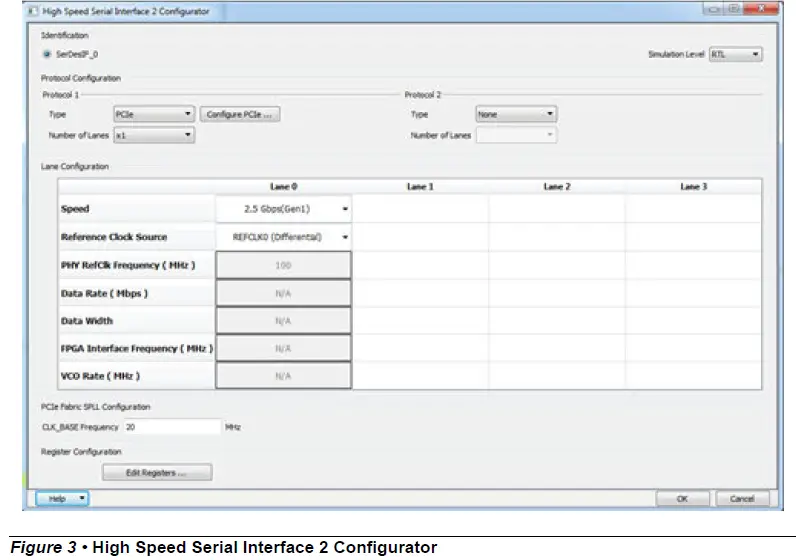Open the Protocol 1 Type PCIe dropdown

[154, 114]
